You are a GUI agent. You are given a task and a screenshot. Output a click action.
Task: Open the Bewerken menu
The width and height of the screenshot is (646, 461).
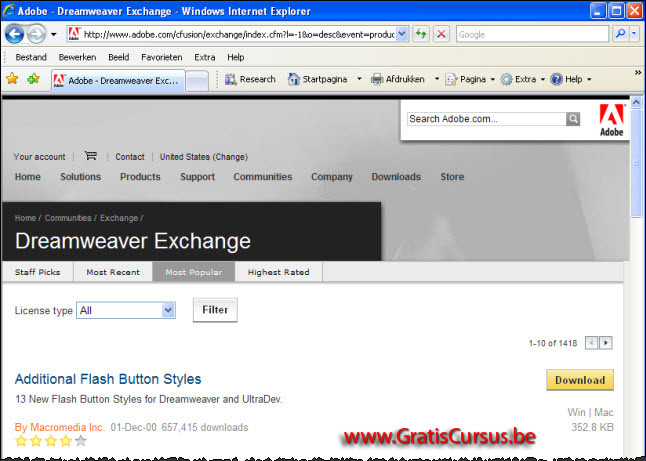coord(77,57)
